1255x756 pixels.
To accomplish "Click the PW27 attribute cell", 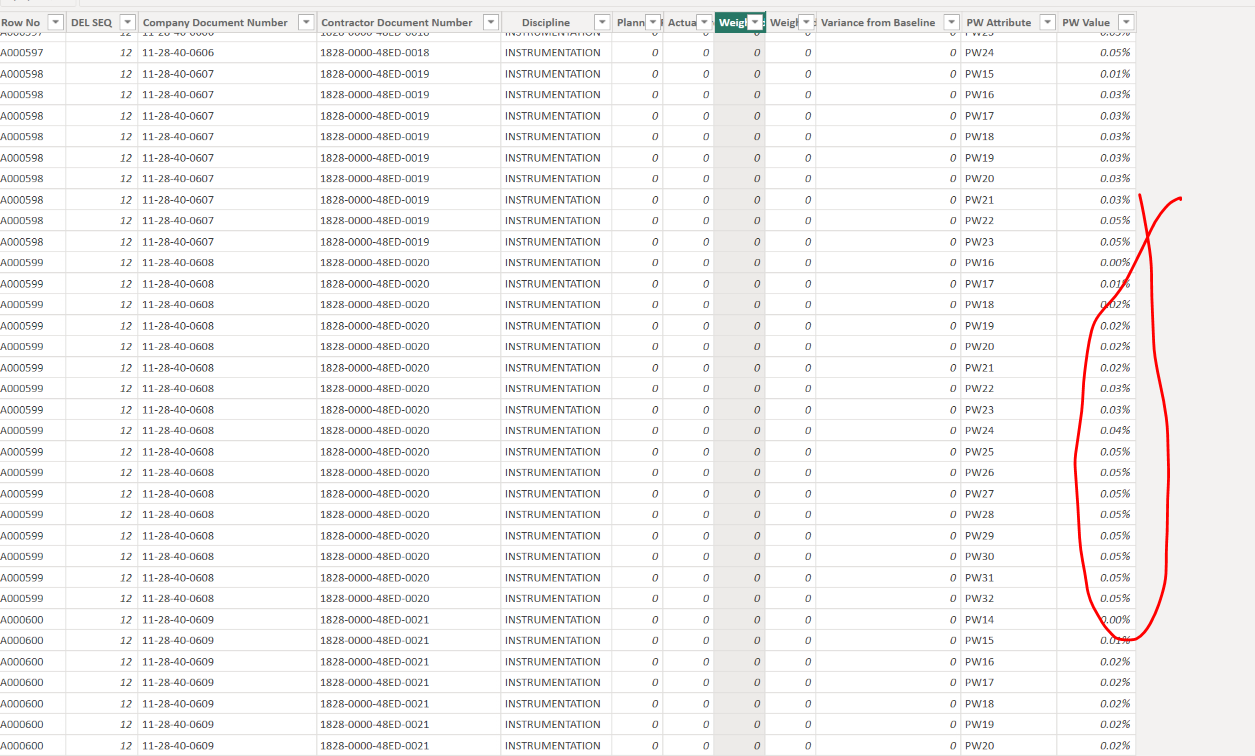I will (1009, 494).
